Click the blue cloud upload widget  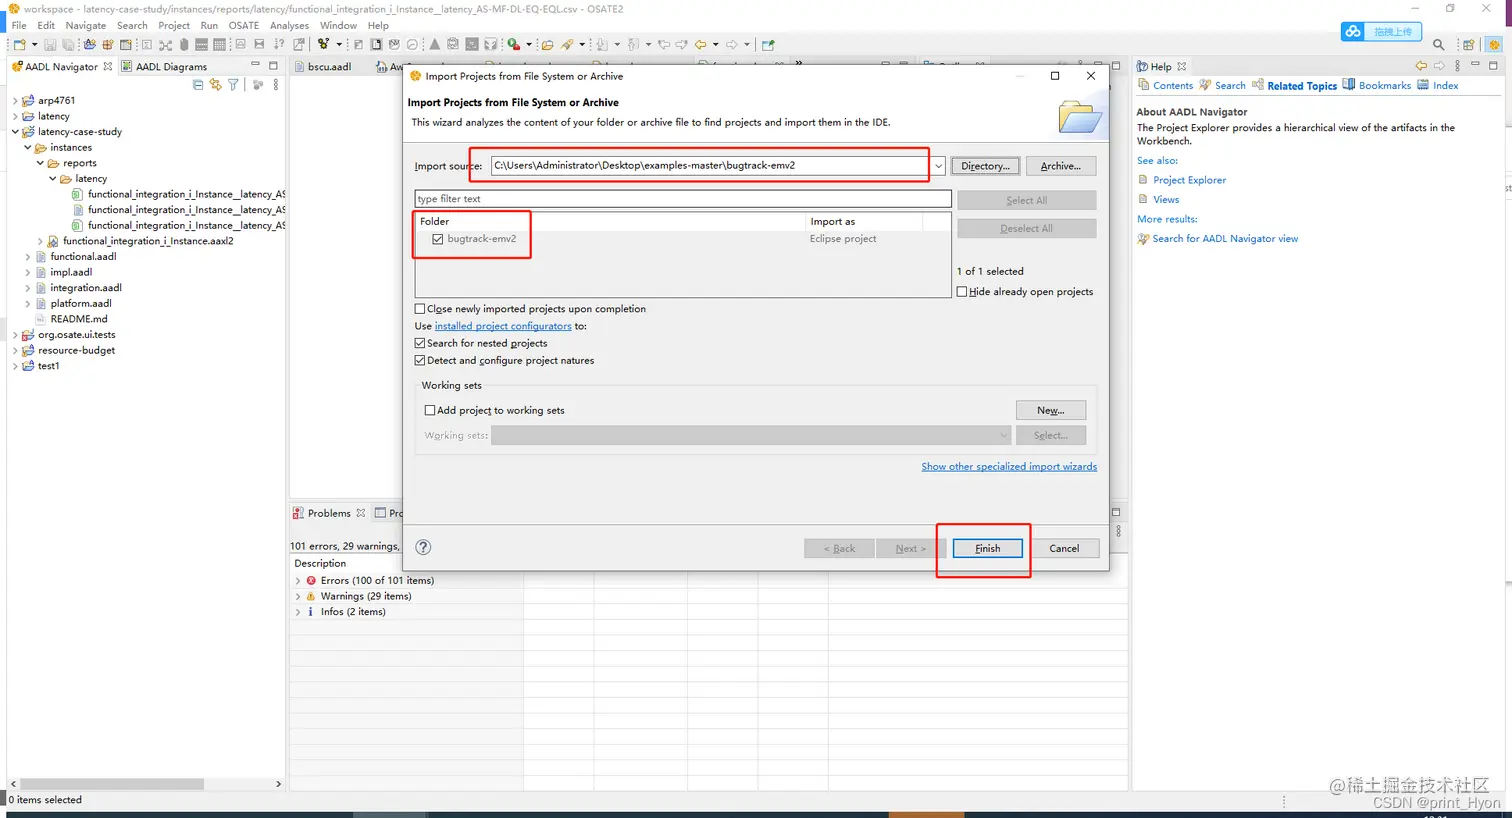point(1381,32)
